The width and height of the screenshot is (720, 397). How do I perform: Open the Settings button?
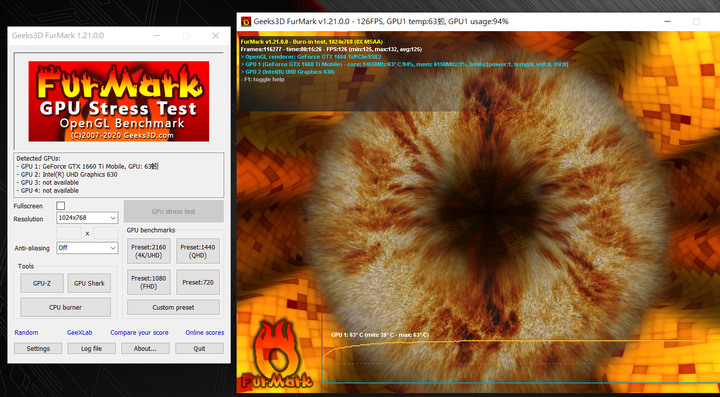38,348
